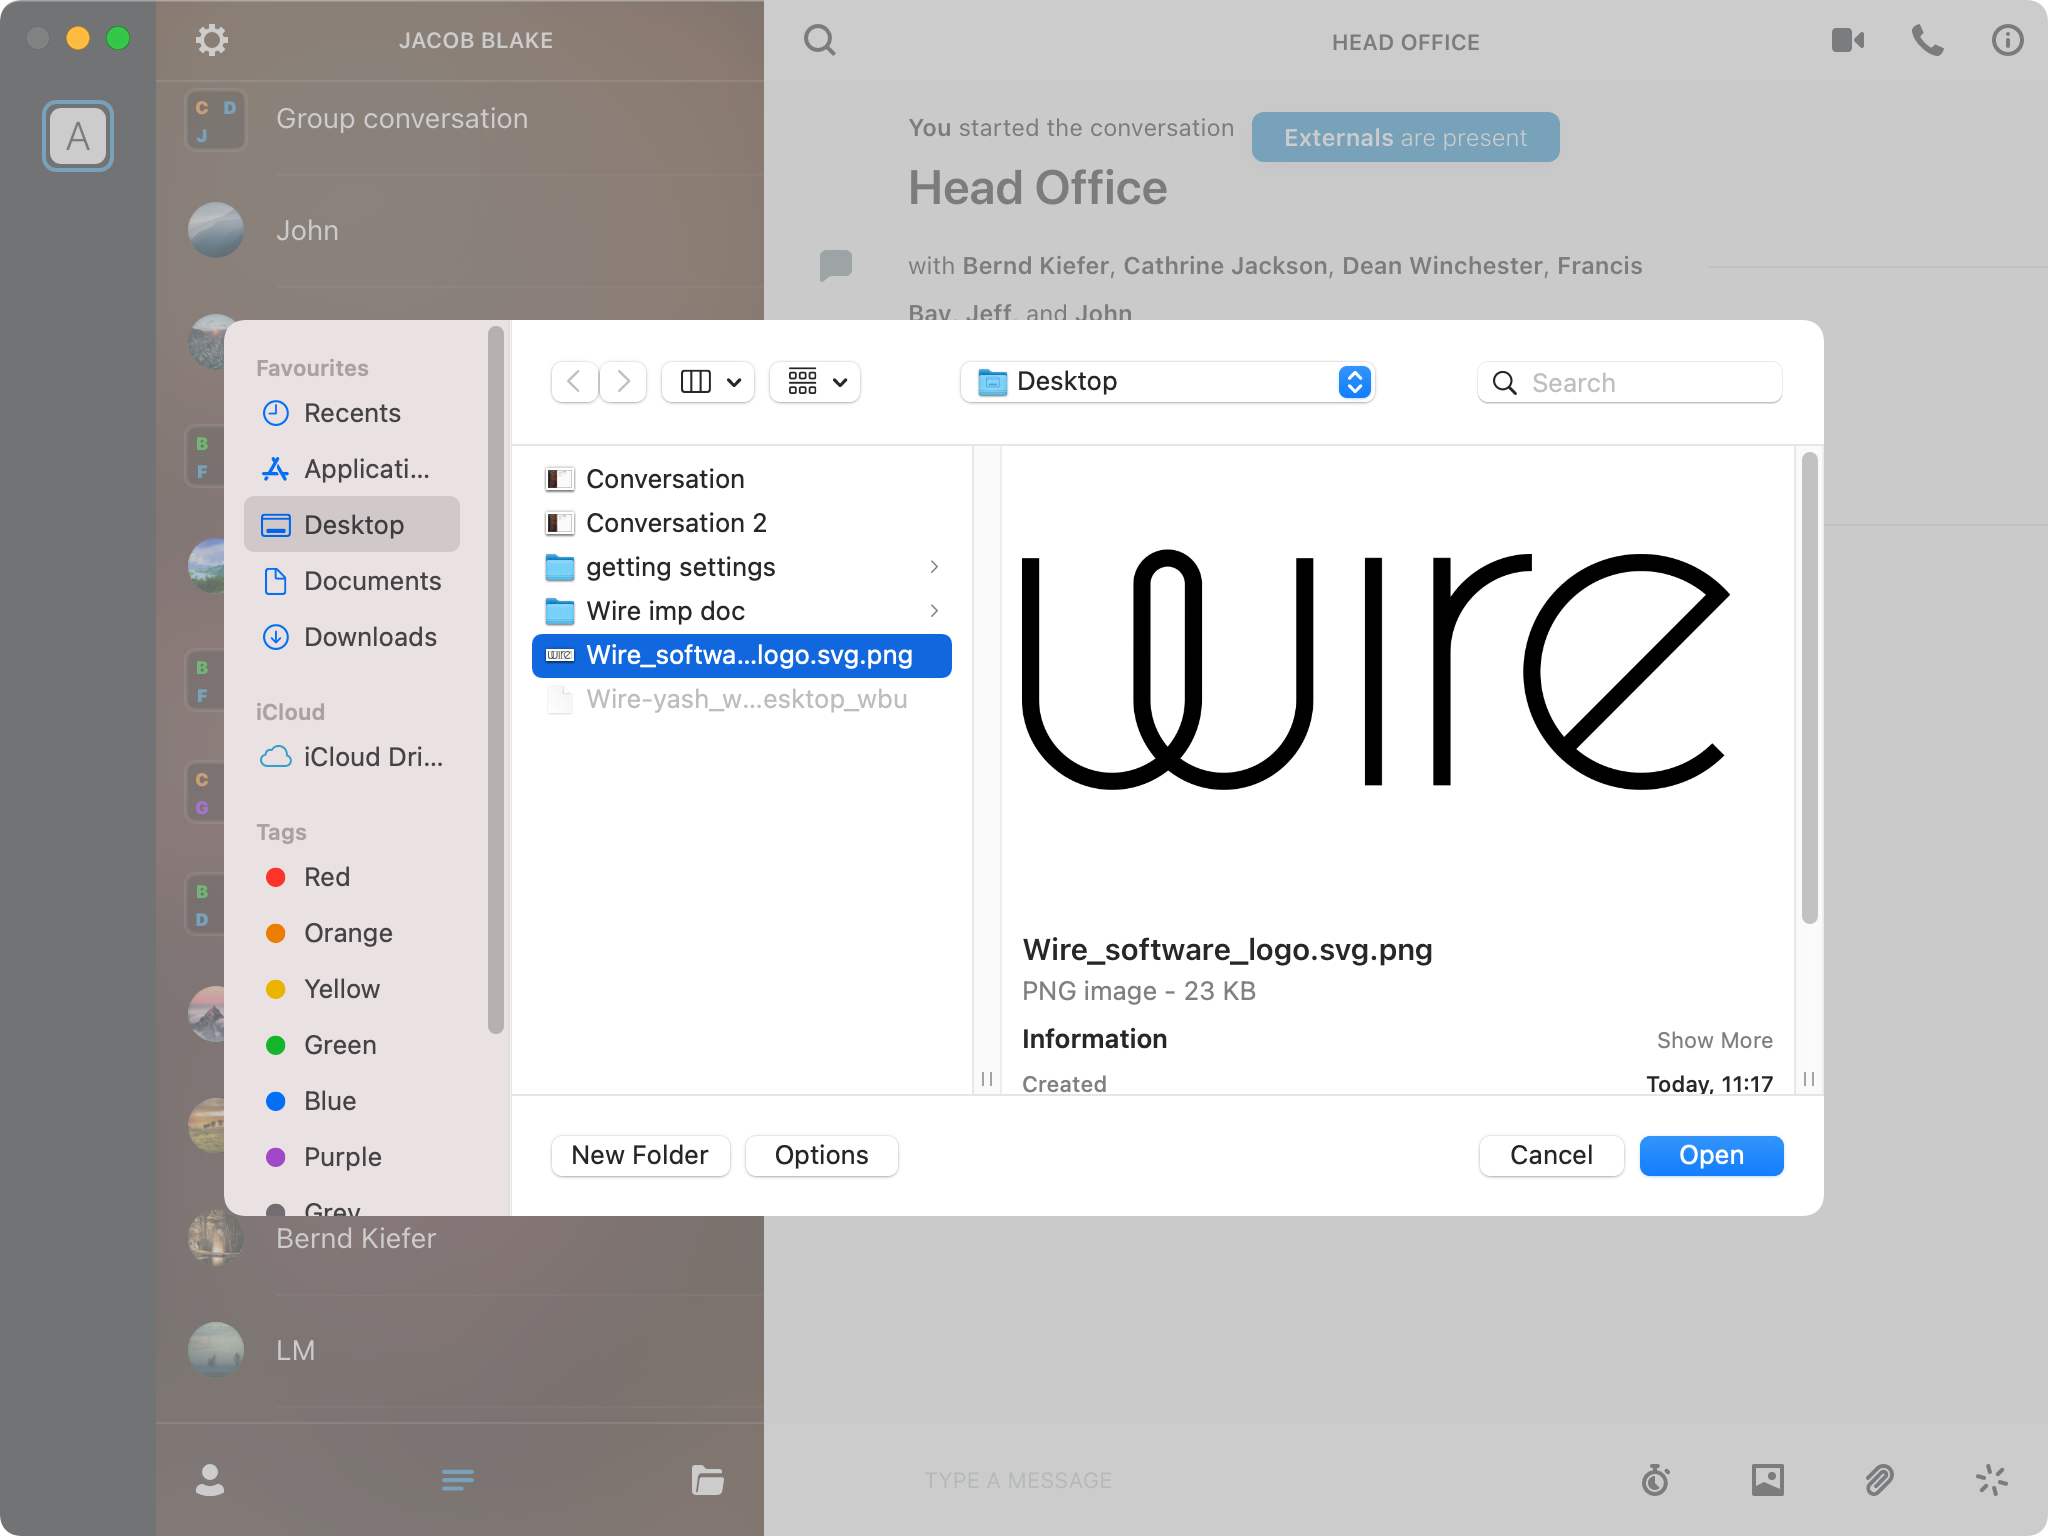Open LM conversation in Wire list

460,1351
